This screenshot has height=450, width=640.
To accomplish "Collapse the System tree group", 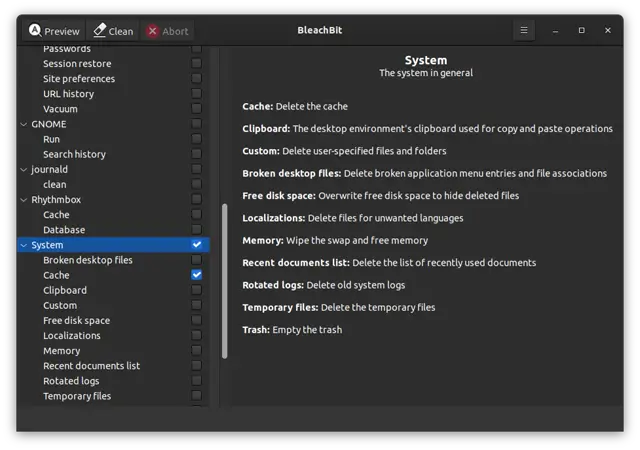I will [x=24, y=245].
